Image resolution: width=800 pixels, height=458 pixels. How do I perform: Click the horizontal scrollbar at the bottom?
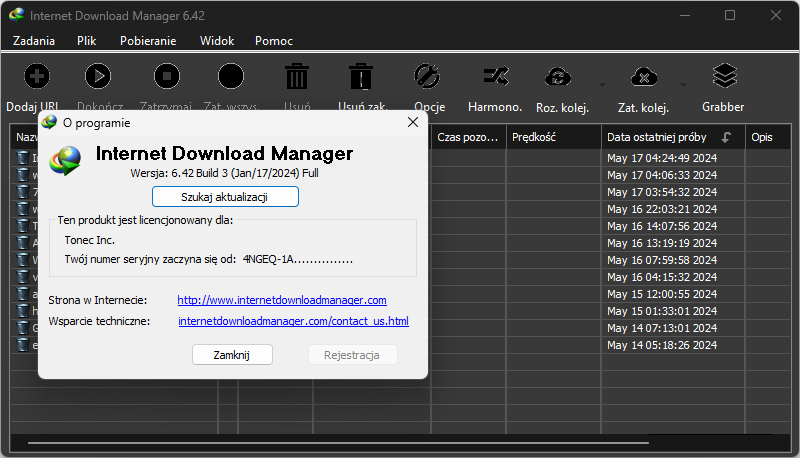point(338,443)
